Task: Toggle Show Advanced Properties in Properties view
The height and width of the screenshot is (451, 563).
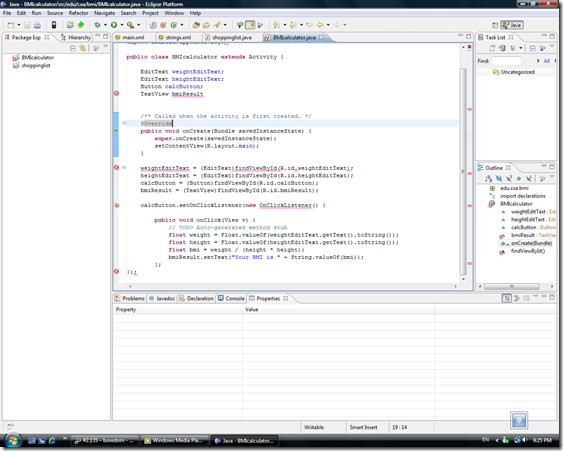Action: (x=517, y=298)
